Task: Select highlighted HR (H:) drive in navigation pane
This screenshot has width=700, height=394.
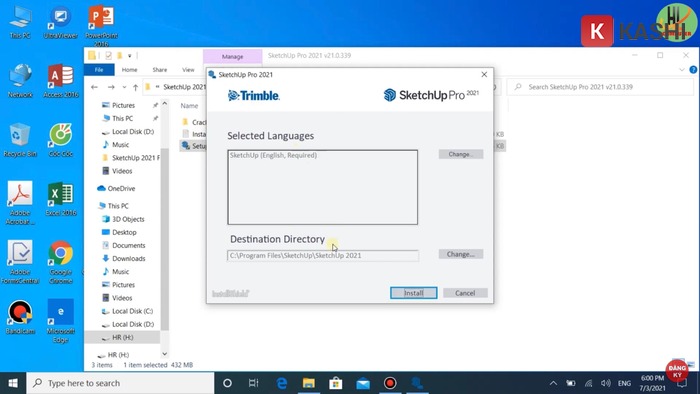Action: [x=121, y=337]
